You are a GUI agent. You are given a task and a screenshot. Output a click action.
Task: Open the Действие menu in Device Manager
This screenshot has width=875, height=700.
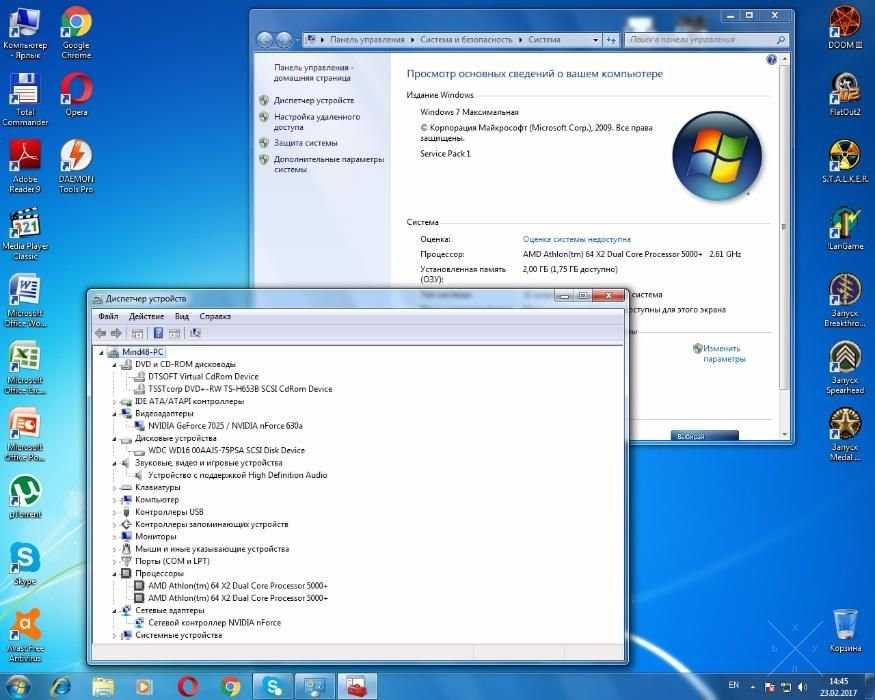pos(146,316)
